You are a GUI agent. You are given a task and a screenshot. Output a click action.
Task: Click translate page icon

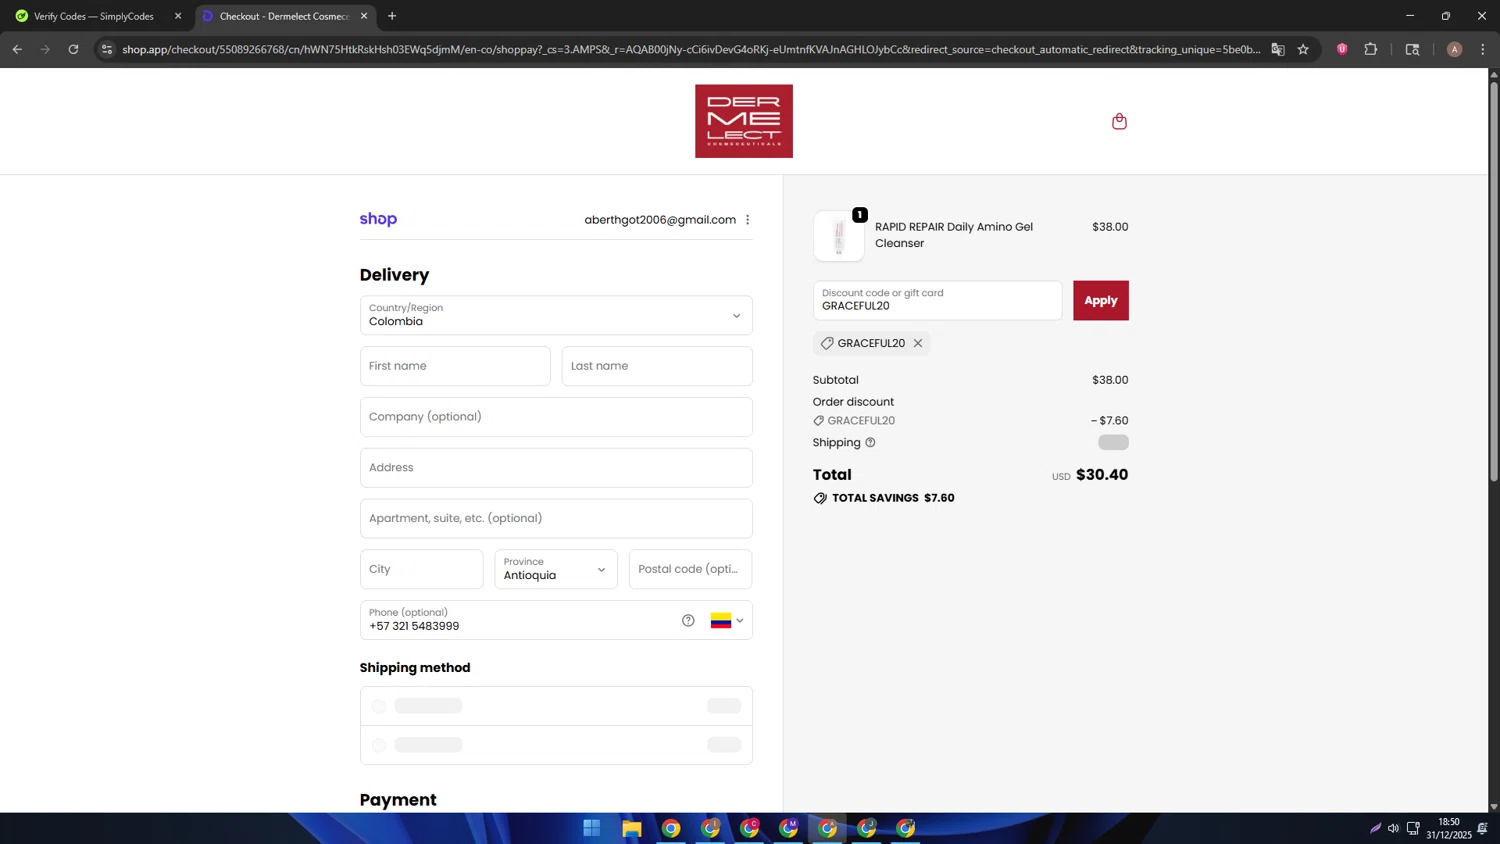[1278, 49]
